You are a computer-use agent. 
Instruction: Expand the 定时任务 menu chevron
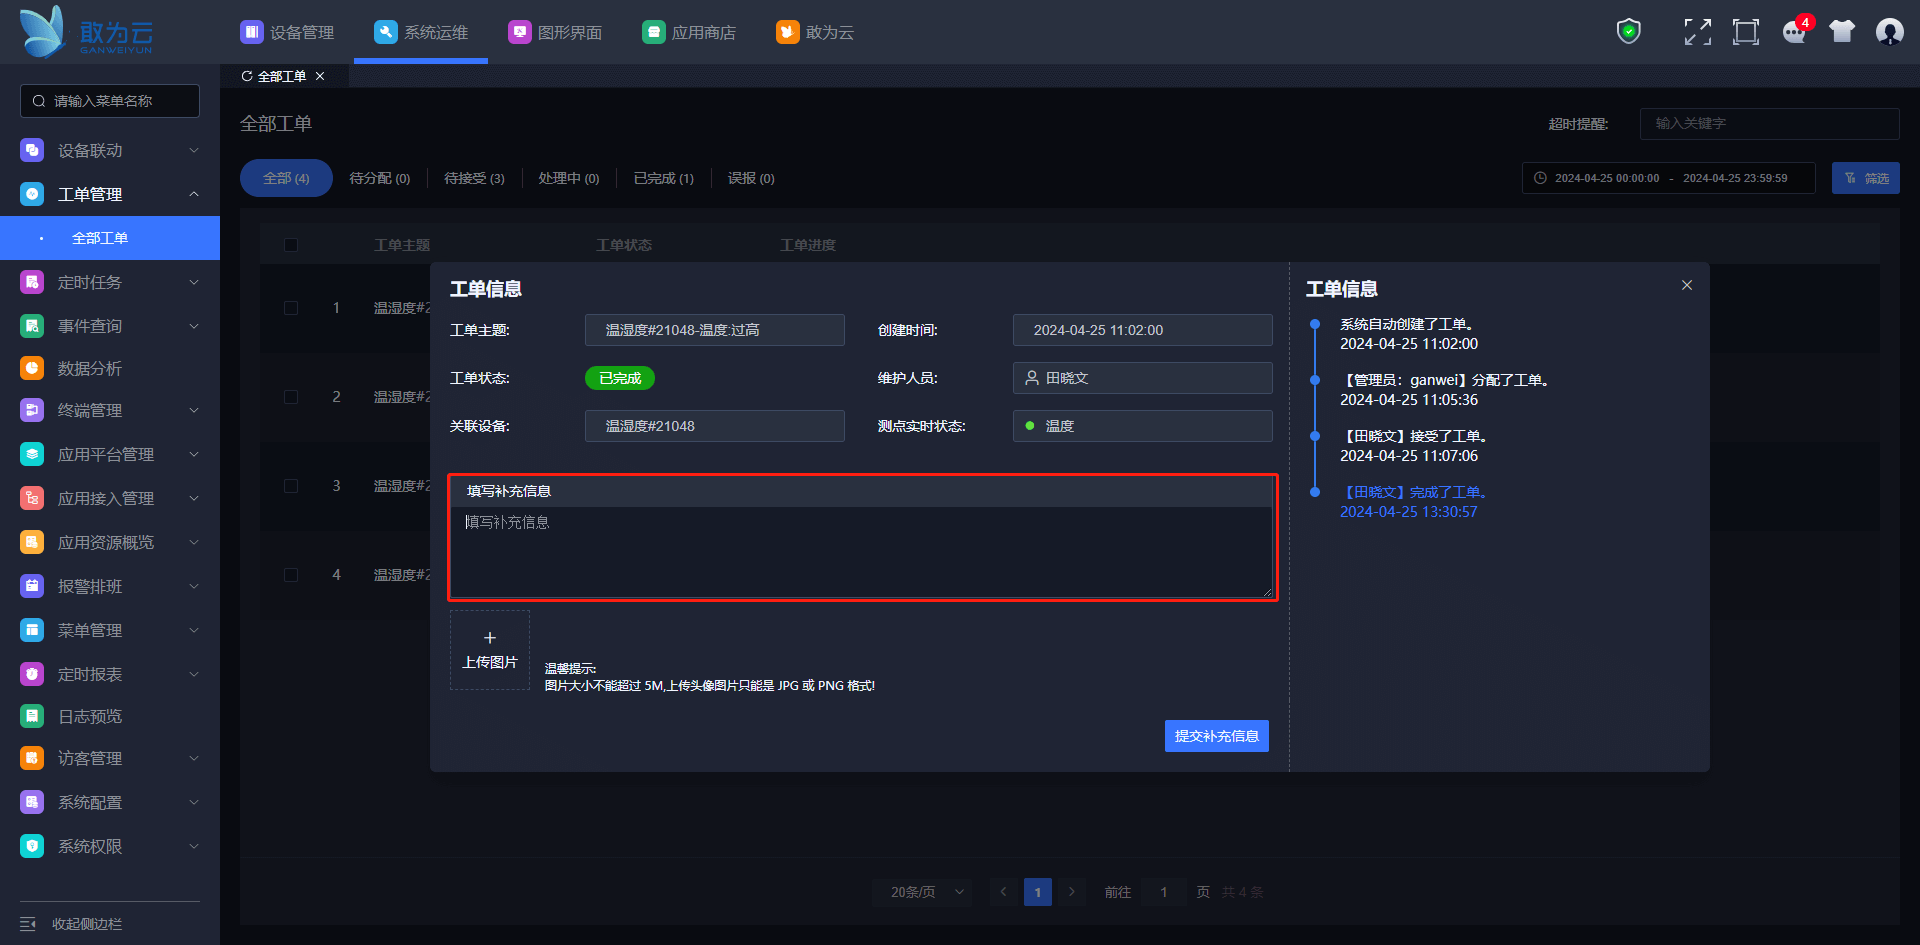click(x=194, y=282)
